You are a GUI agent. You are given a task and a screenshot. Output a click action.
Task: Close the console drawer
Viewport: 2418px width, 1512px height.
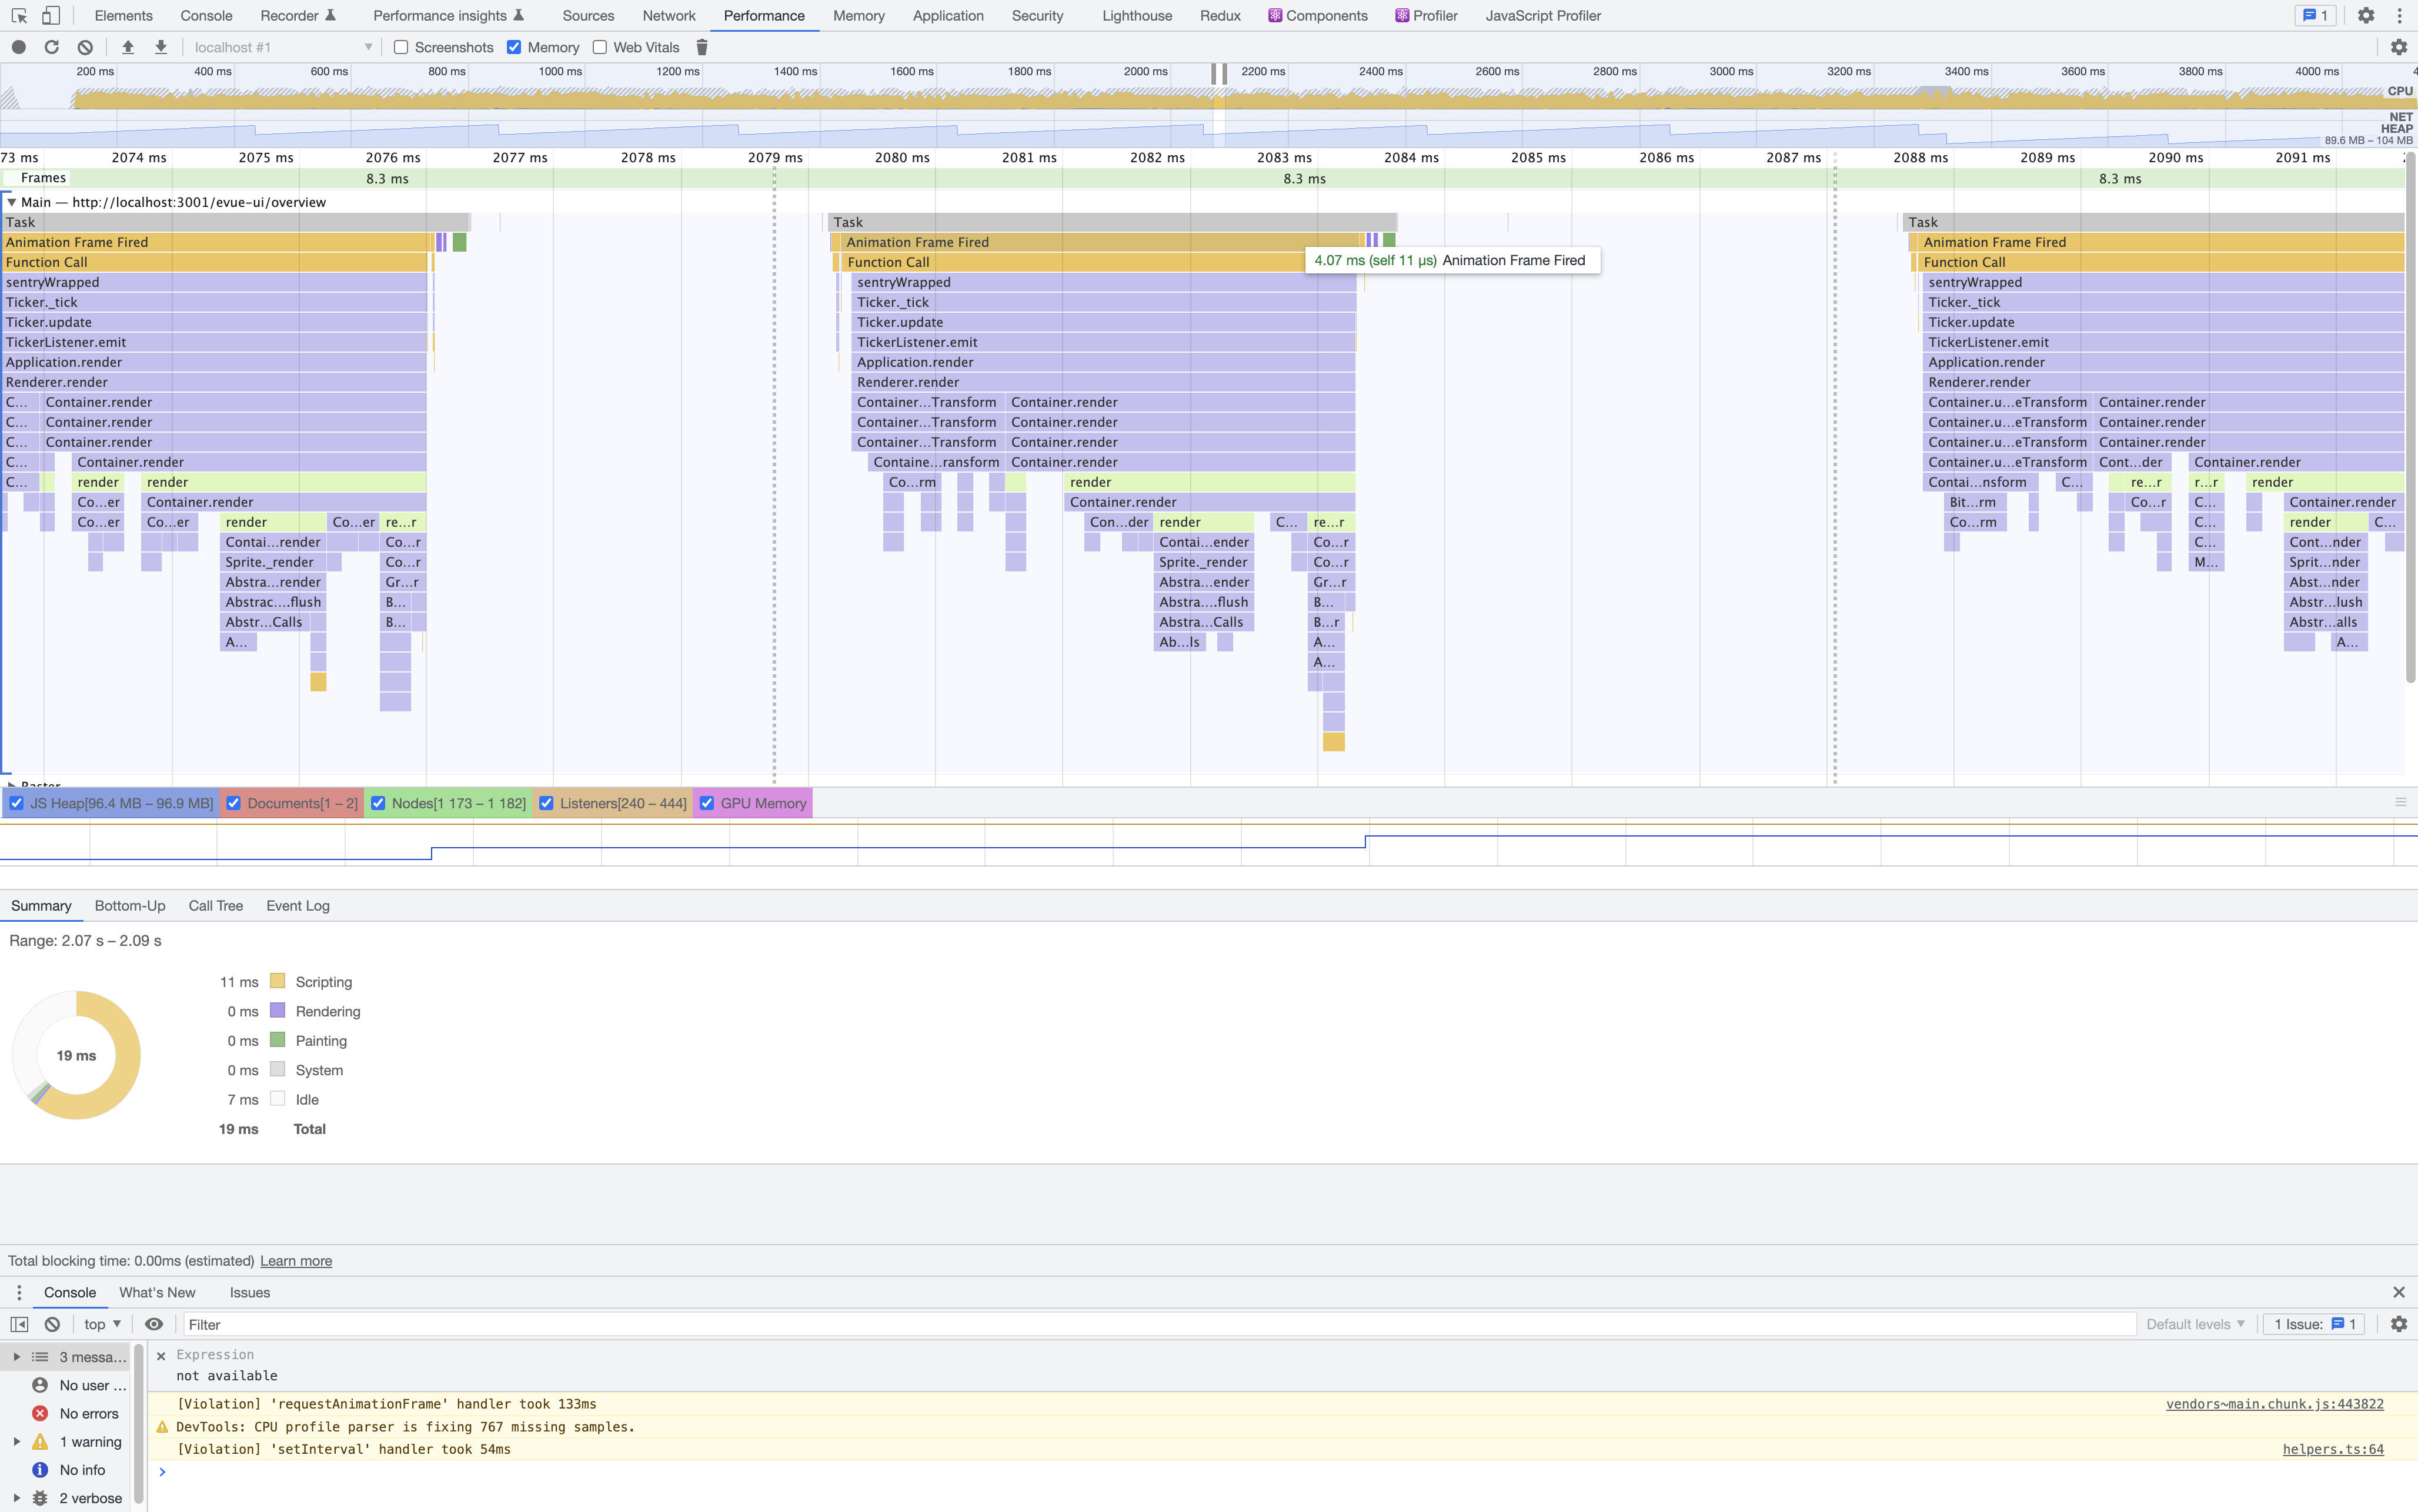tap(2398, 1292)
